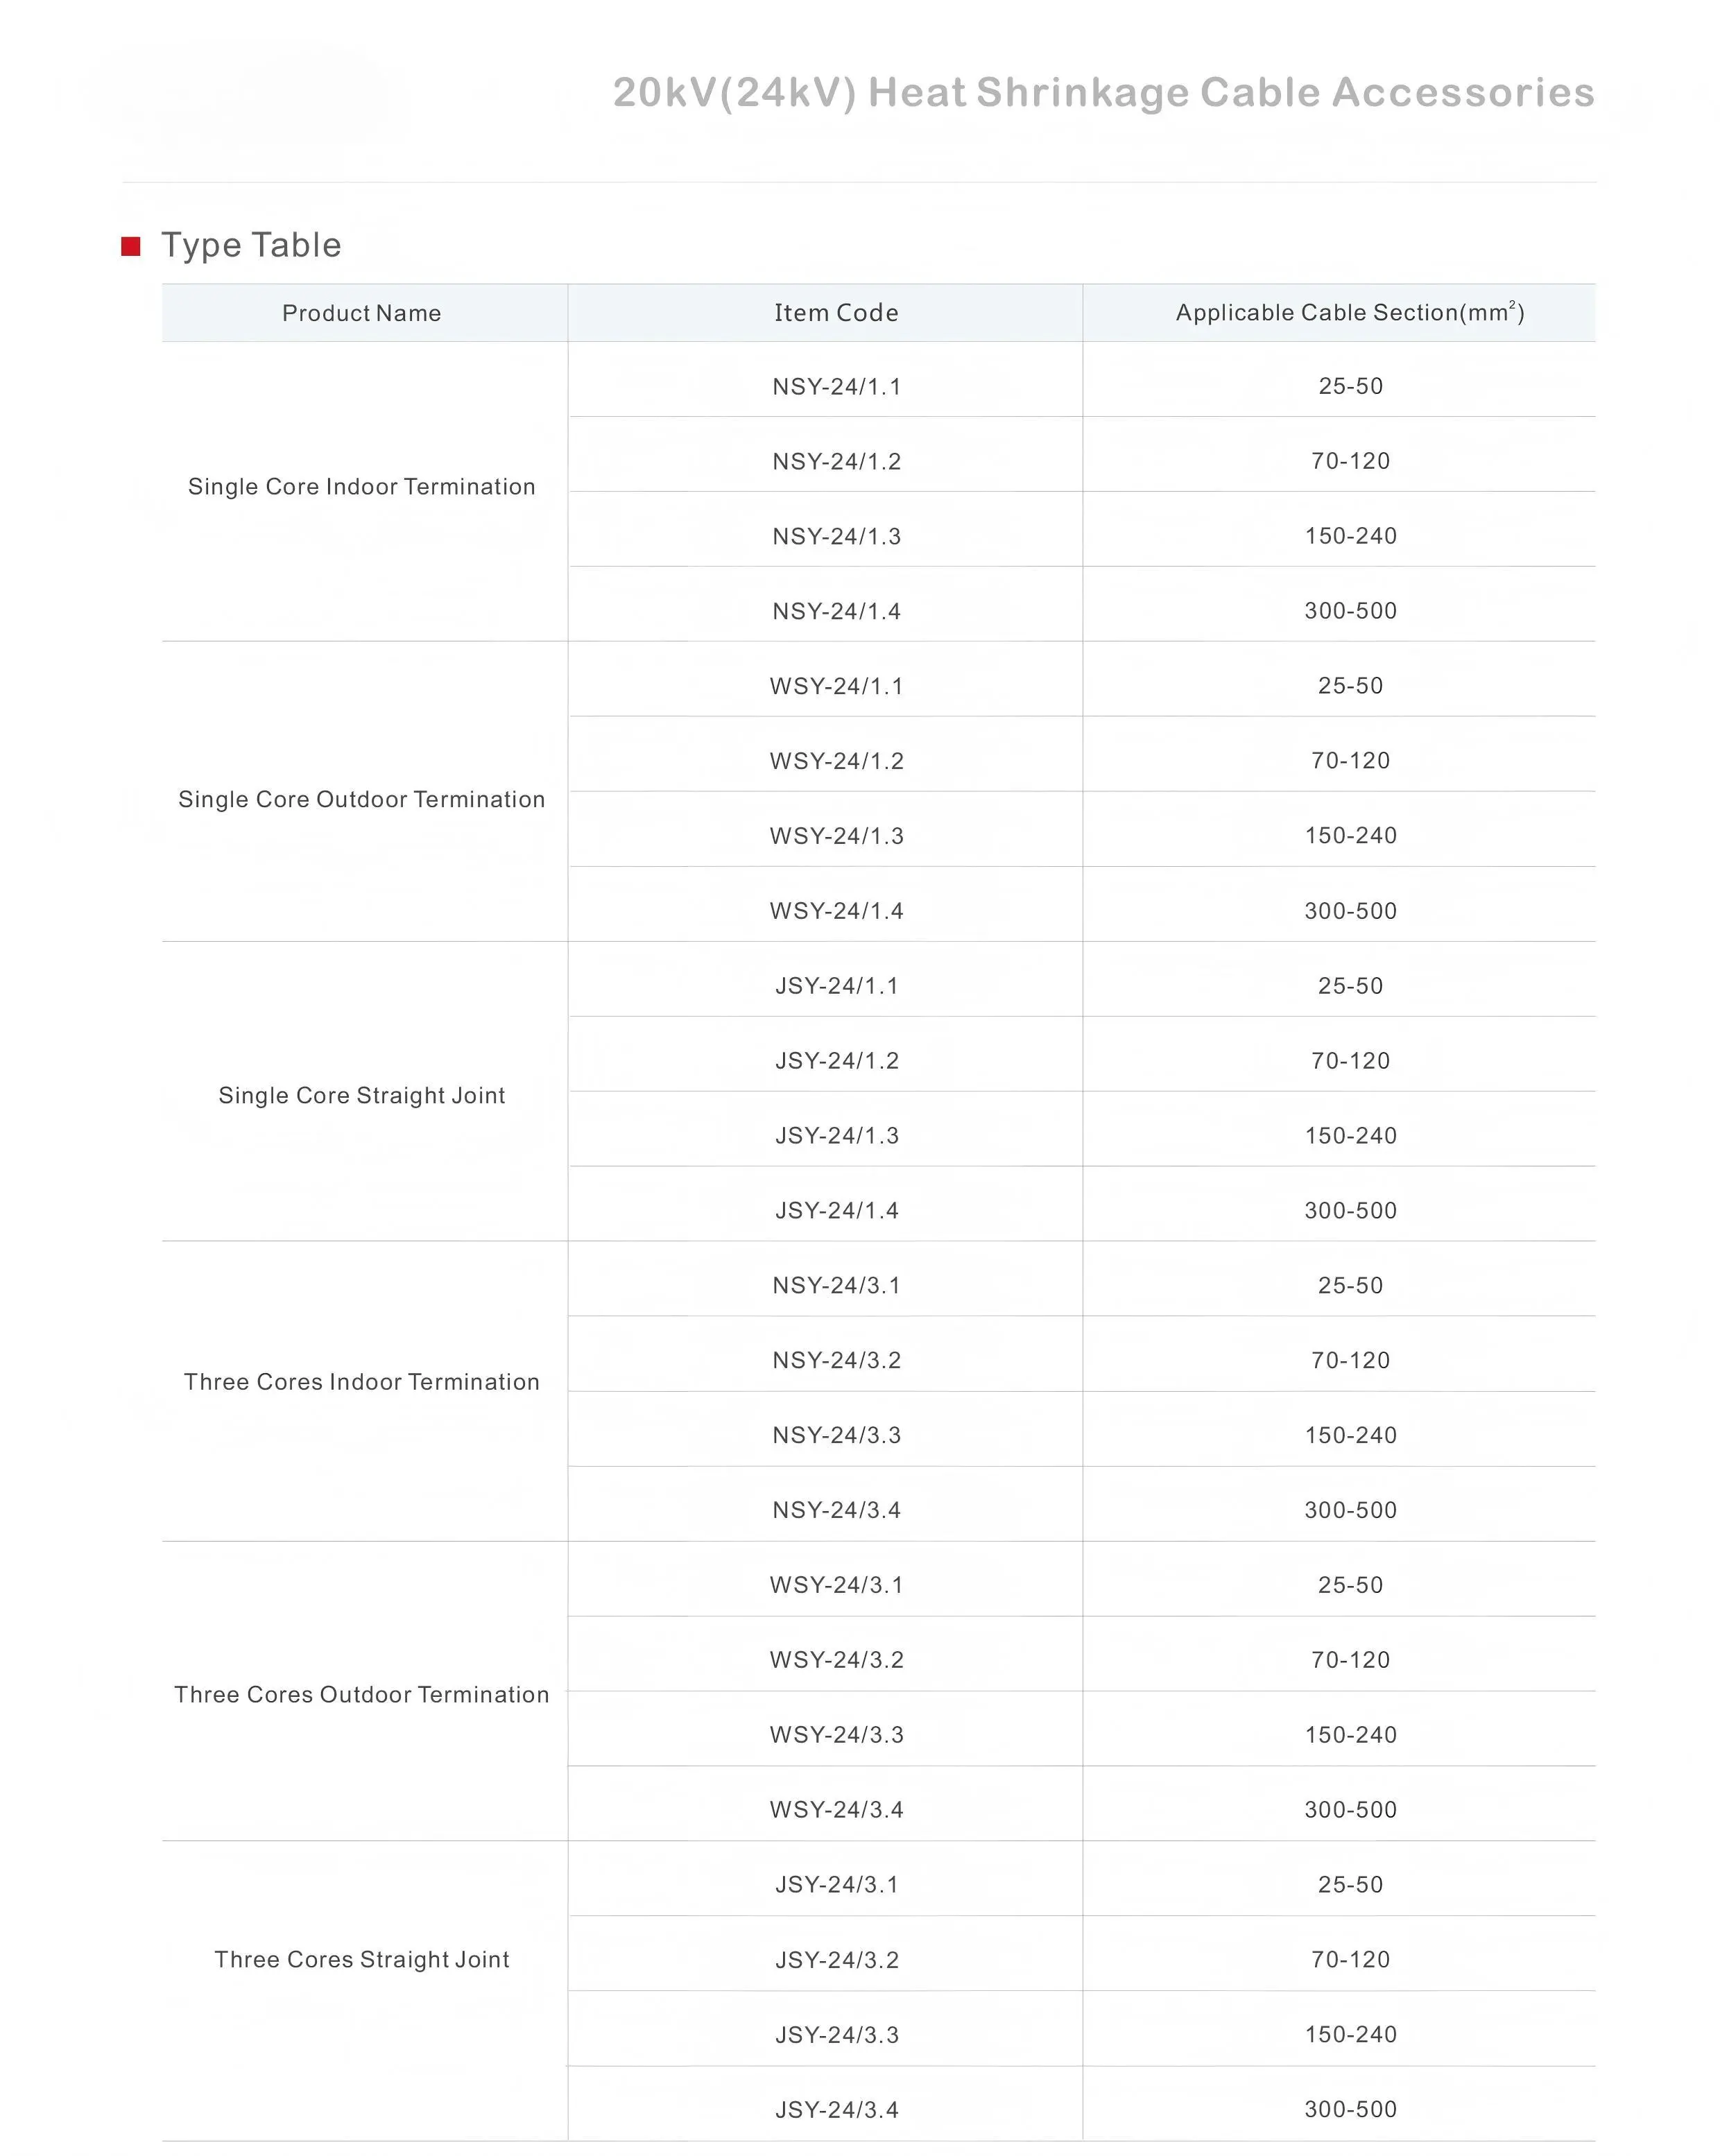
Task: Click item code JSY-24/1.4
Action: (836, 1212)
